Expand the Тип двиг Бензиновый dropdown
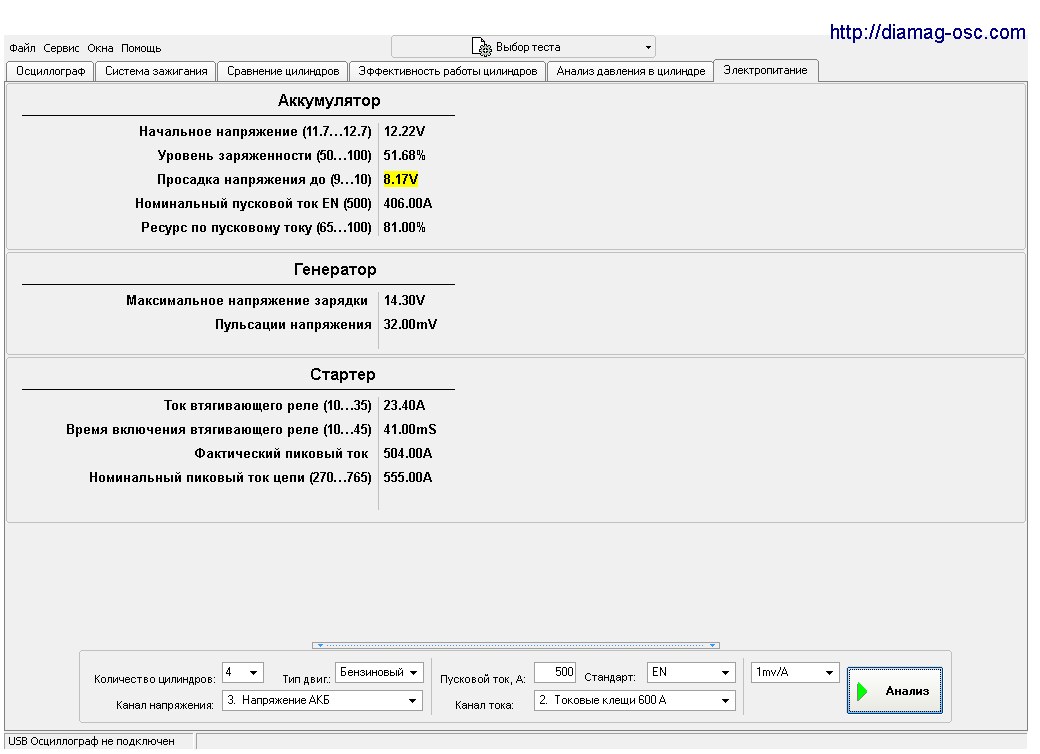1040x754 pixels. pyautogui.click(x=379, y=672)
